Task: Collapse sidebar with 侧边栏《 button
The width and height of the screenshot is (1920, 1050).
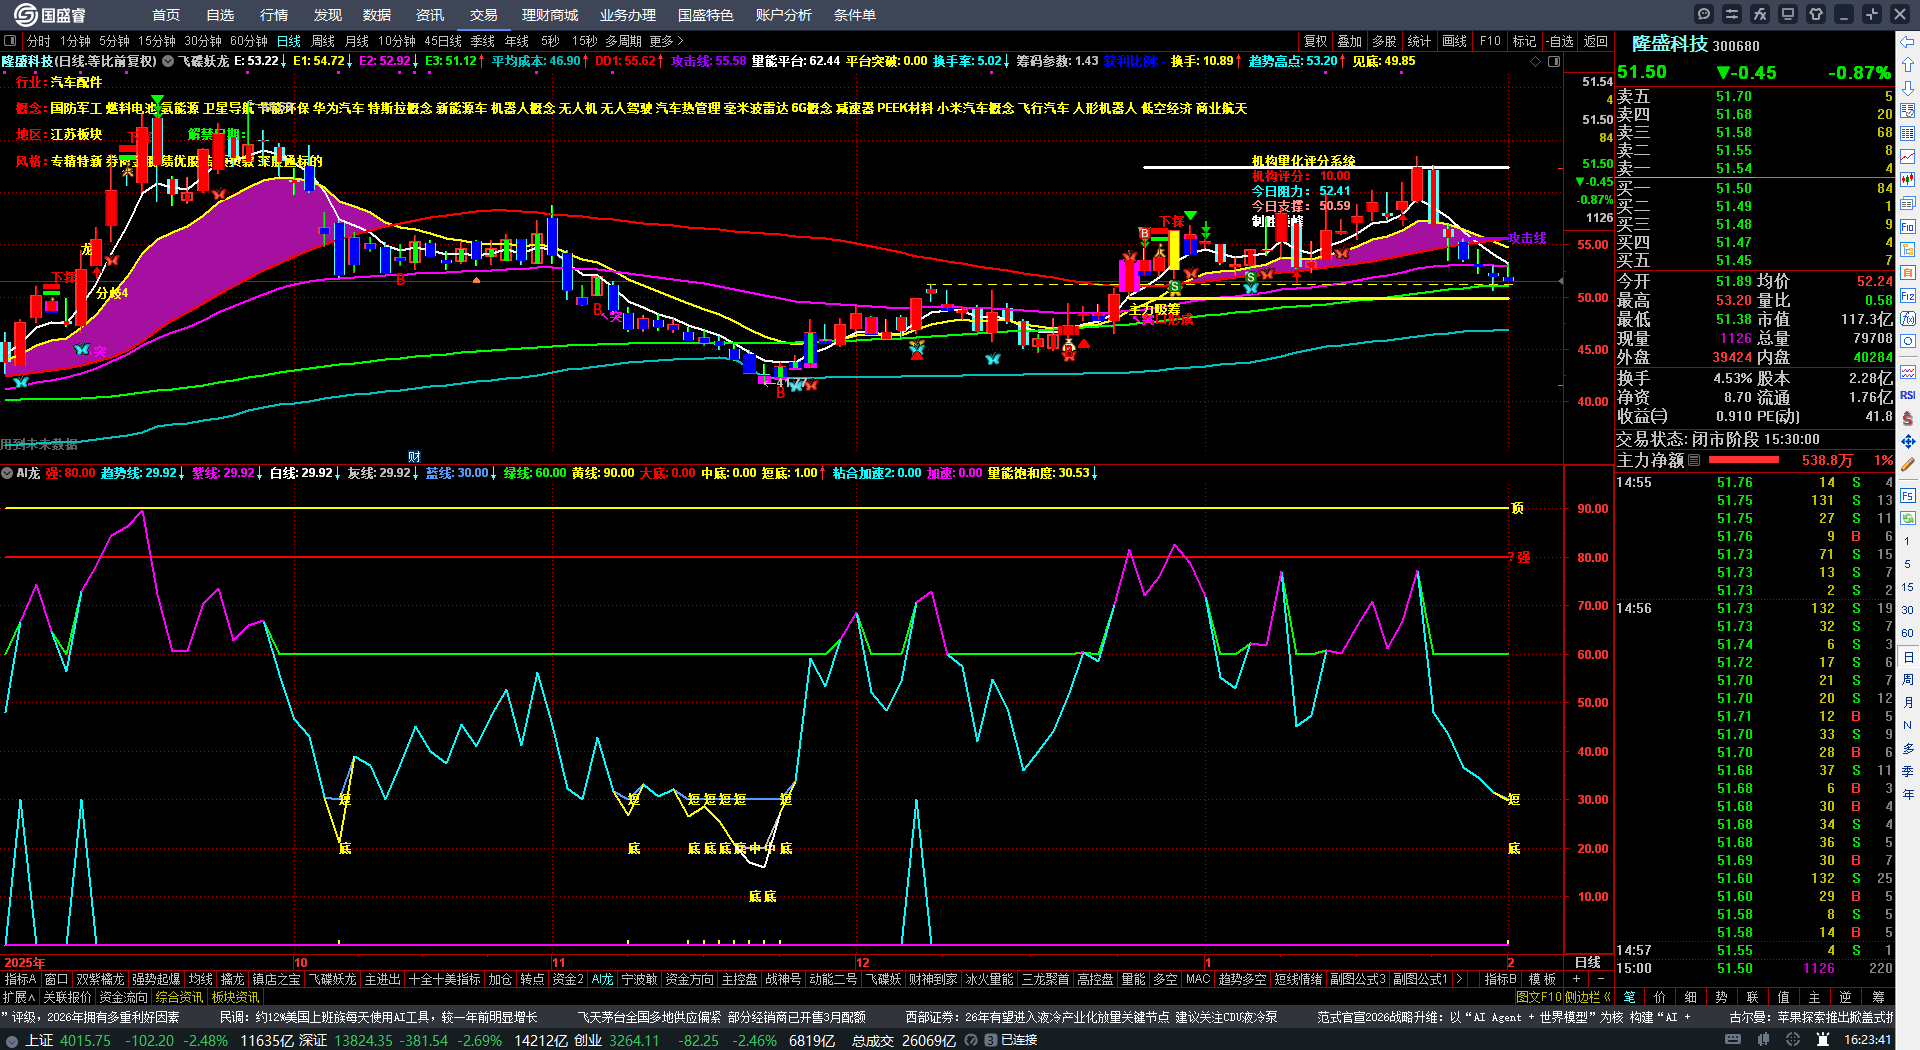Action: (1588, 996)
